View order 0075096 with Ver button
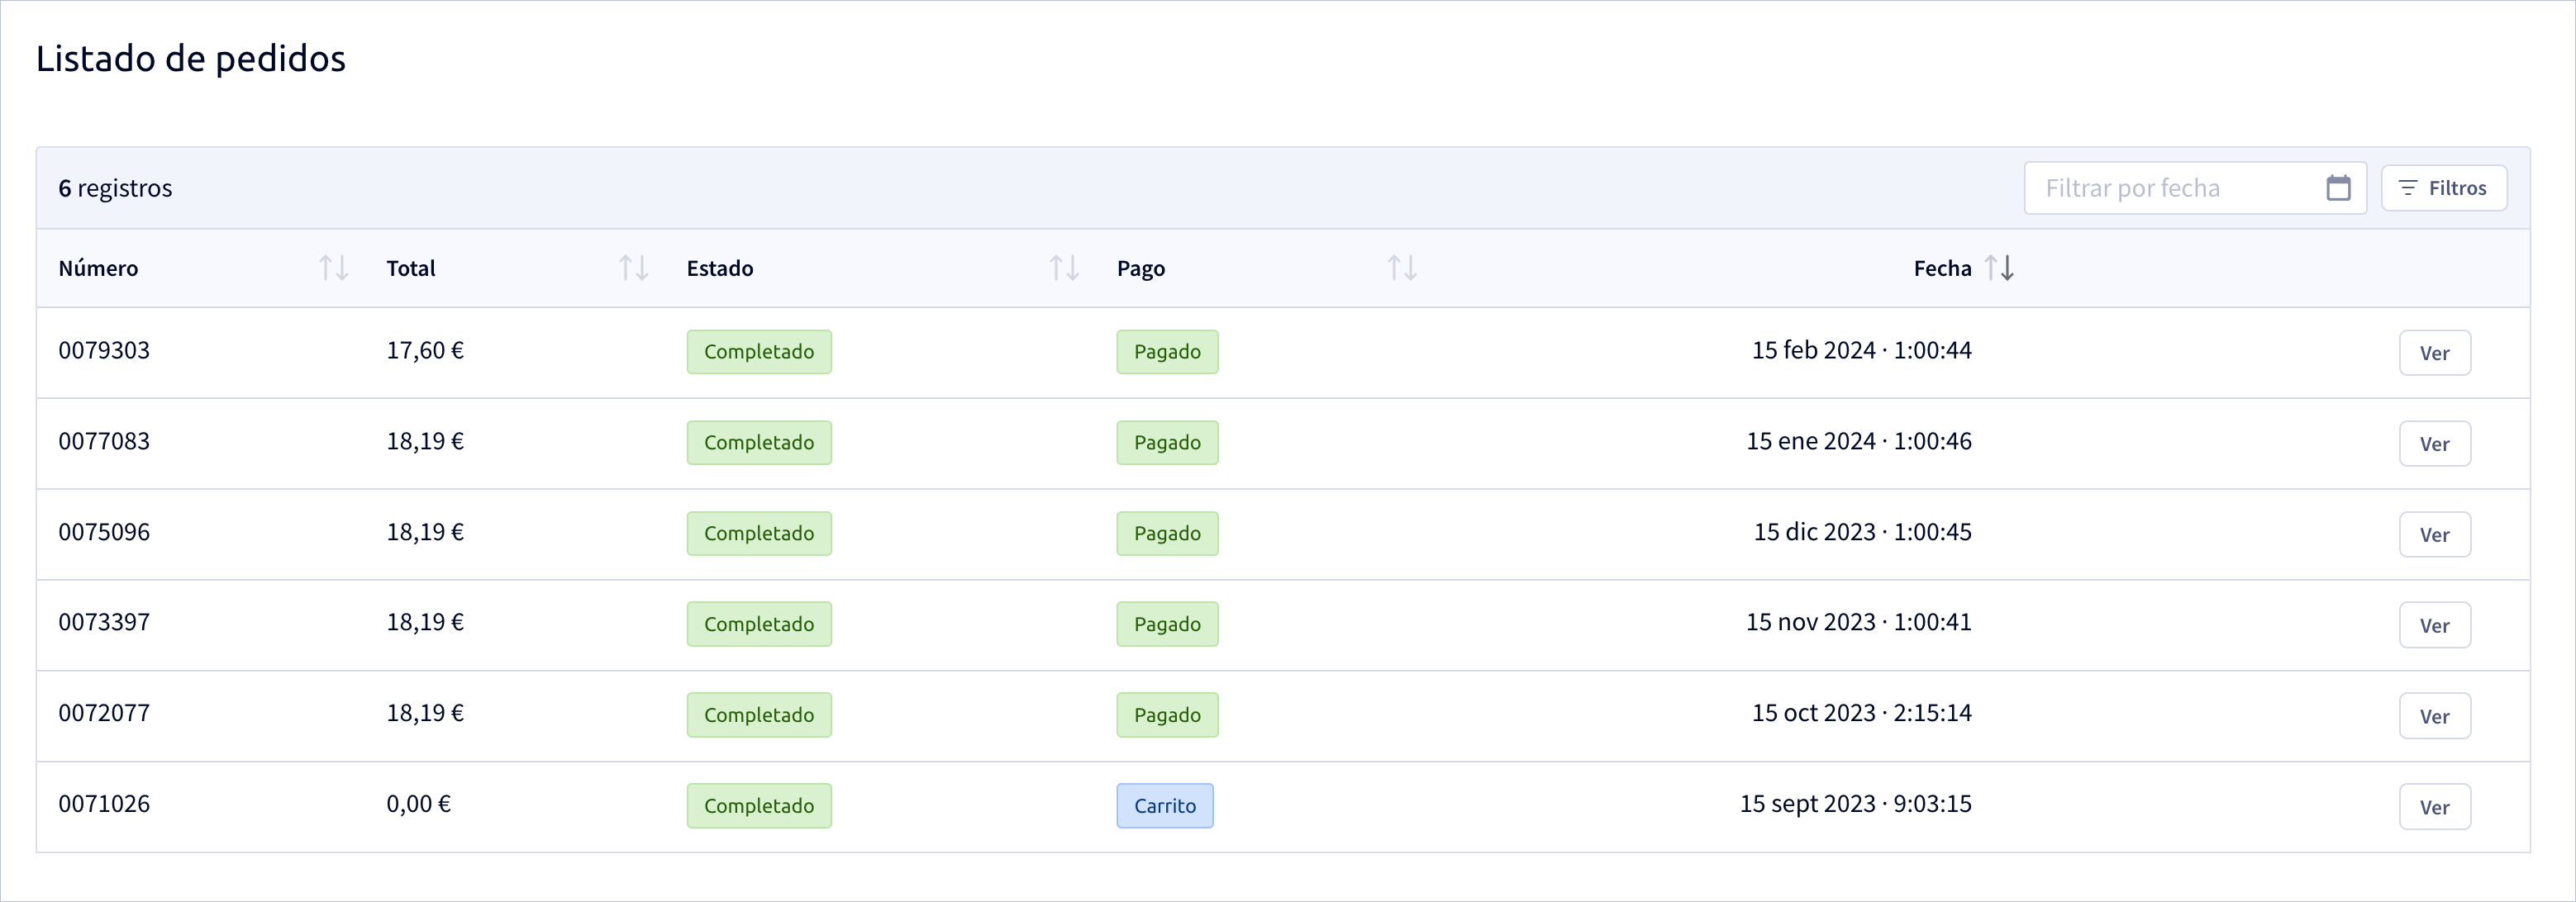Image resolution: width=2576 pixels, height=902 pixels. (2434, 535)
